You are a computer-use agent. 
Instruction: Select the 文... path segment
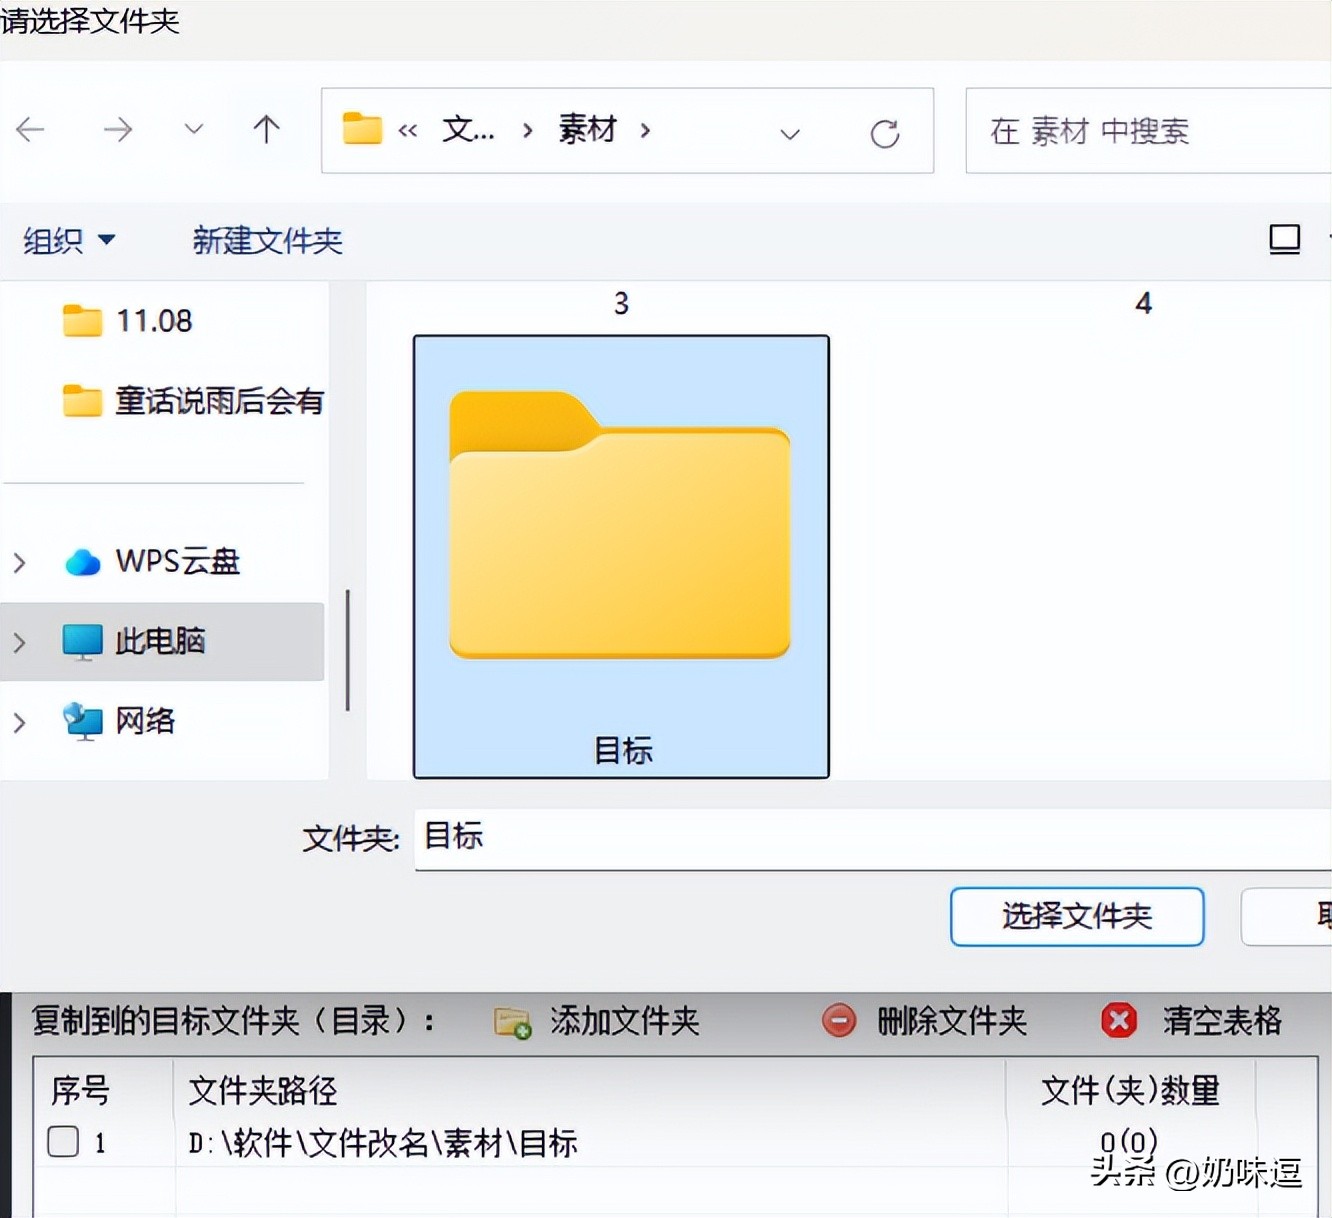468,129
